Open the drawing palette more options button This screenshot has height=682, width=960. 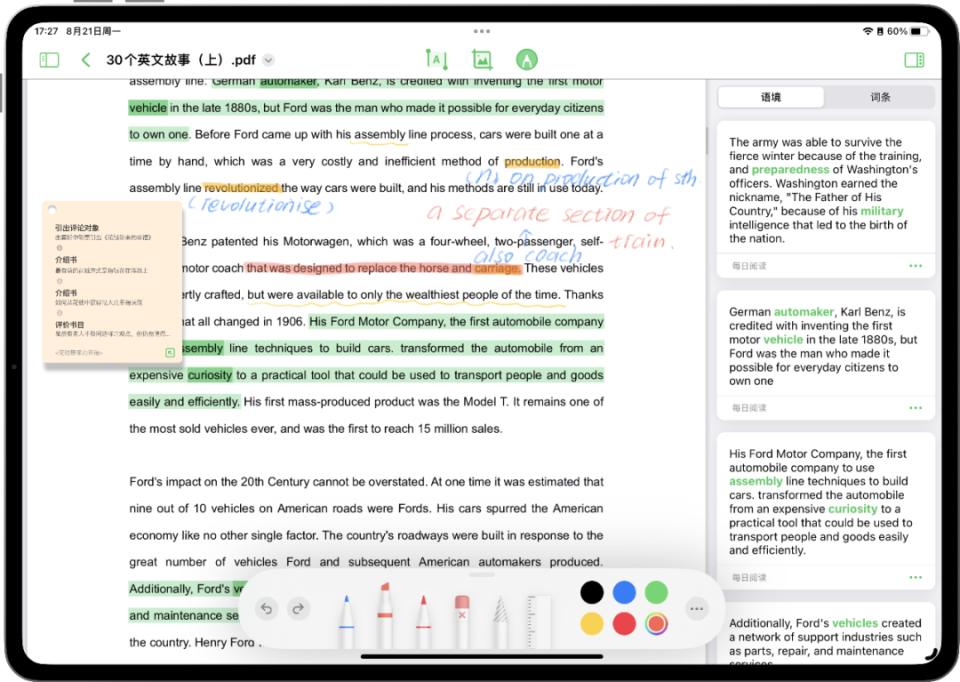tap(697, 609)
